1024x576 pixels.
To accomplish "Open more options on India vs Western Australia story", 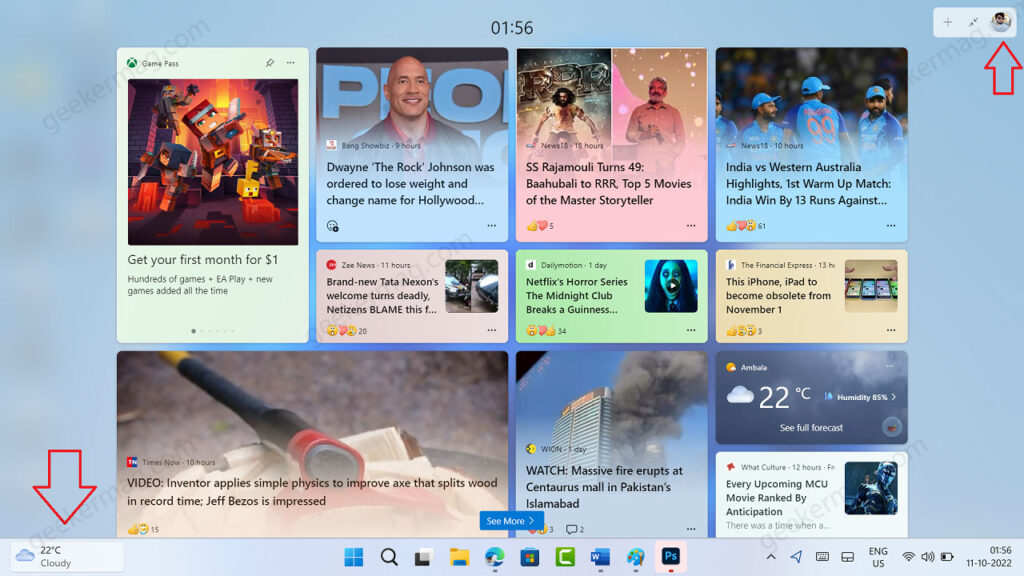I will pos(891,226).
